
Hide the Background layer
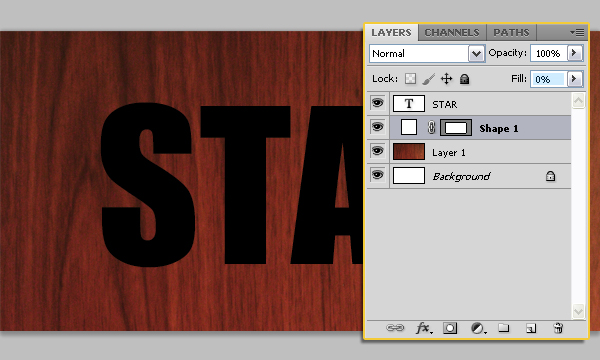click(x=378, y=175)
